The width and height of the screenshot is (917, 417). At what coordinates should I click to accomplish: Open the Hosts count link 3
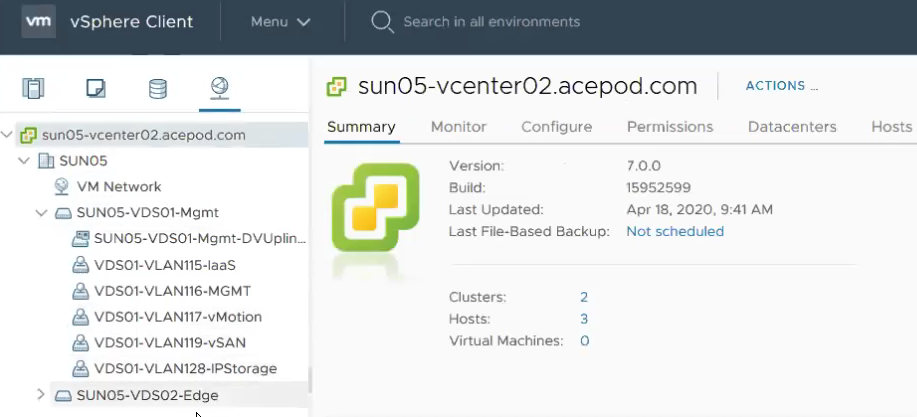(584, 319)
